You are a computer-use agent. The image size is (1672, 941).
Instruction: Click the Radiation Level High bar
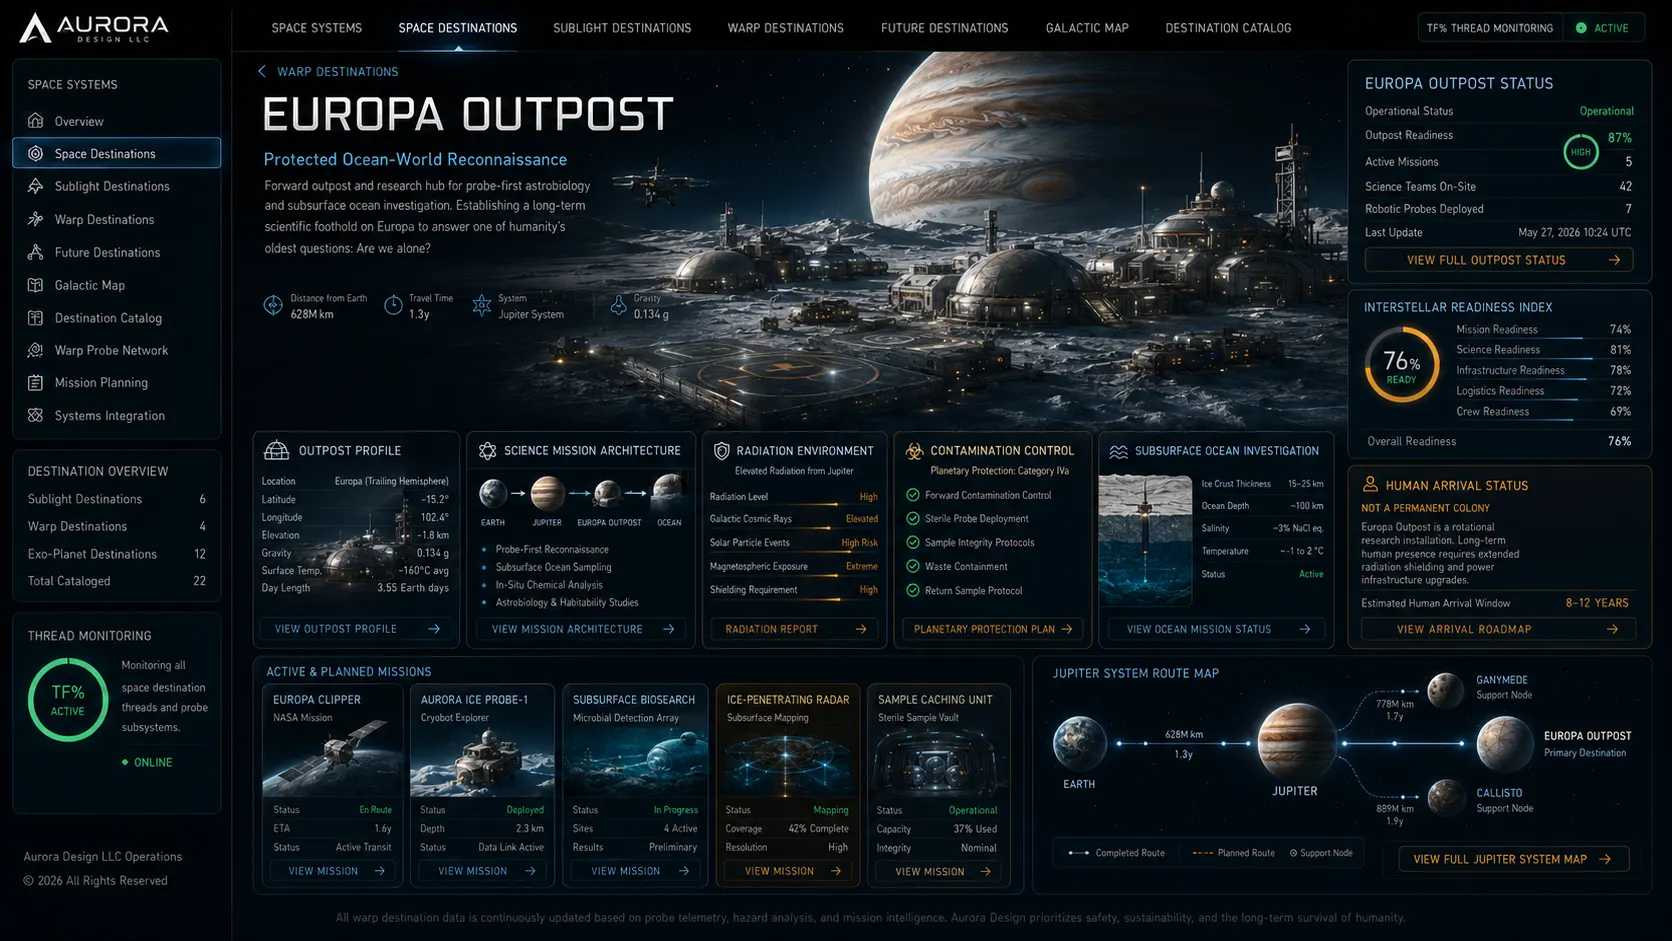(794, 505)
